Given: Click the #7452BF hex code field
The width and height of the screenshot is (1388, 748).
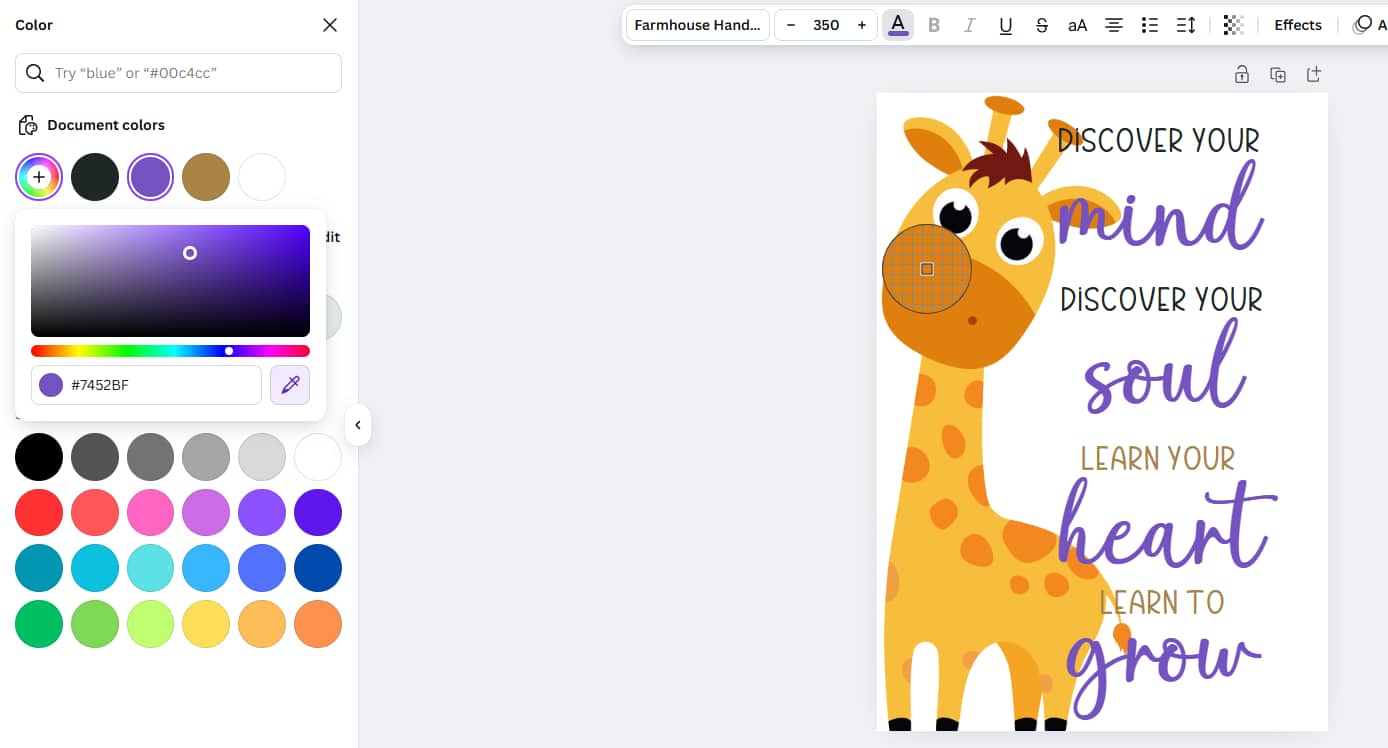Looking at the screenshot, I should 146,385.
